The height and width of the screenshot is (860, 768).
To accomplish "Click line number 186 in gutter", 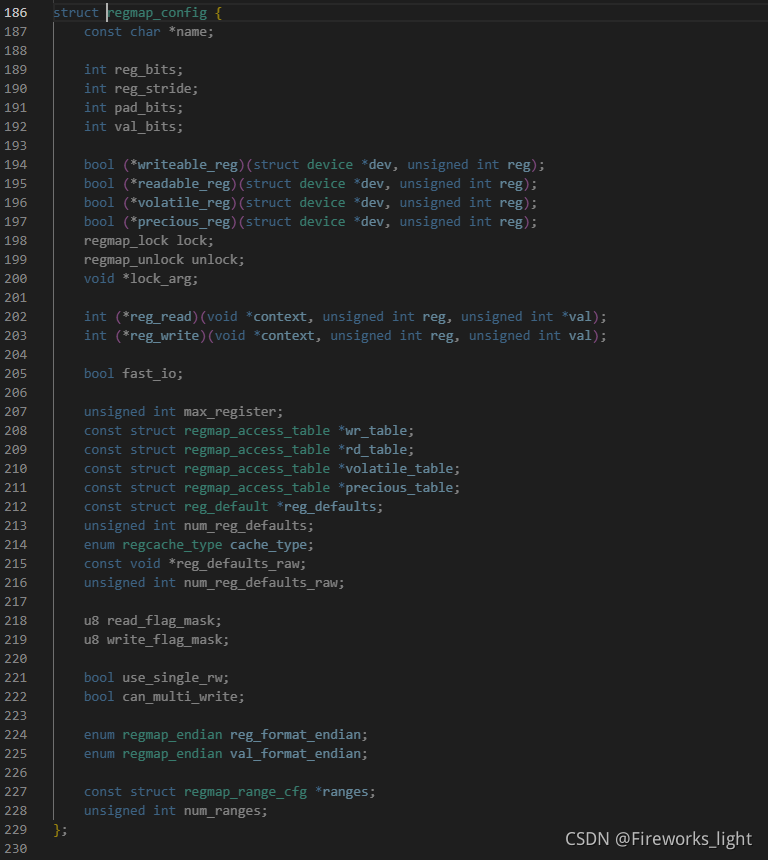I will [15, 13].
